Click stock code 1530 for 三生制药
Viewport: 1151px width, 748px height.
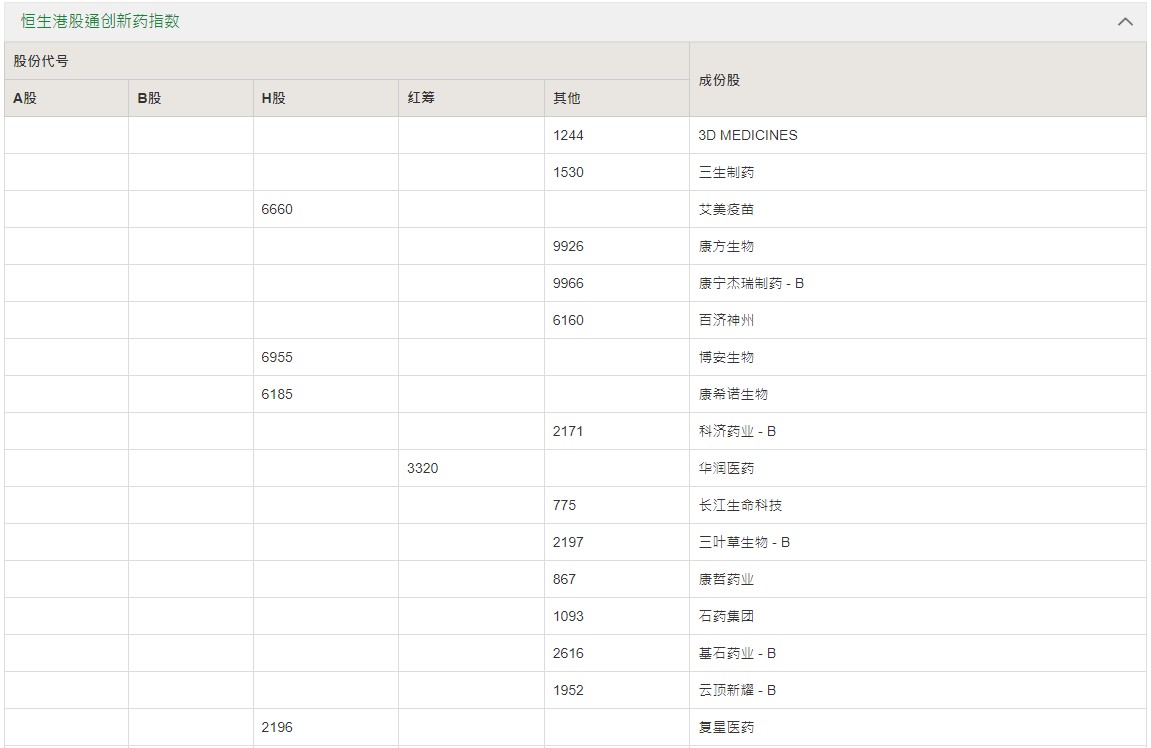tap(568, 172)
